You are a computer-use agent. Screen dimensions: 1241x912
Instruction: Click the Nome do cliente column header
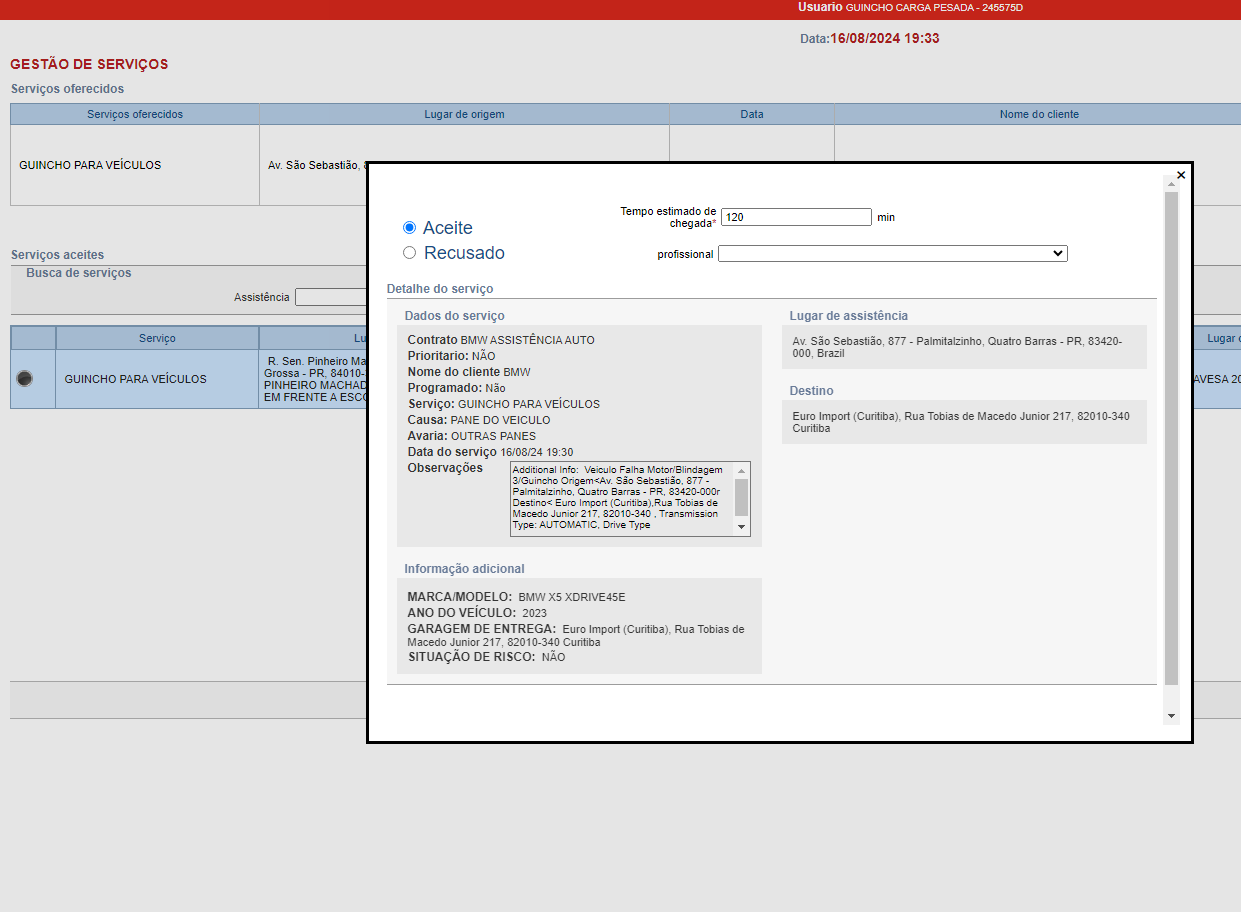click(x=1038, y=114)
